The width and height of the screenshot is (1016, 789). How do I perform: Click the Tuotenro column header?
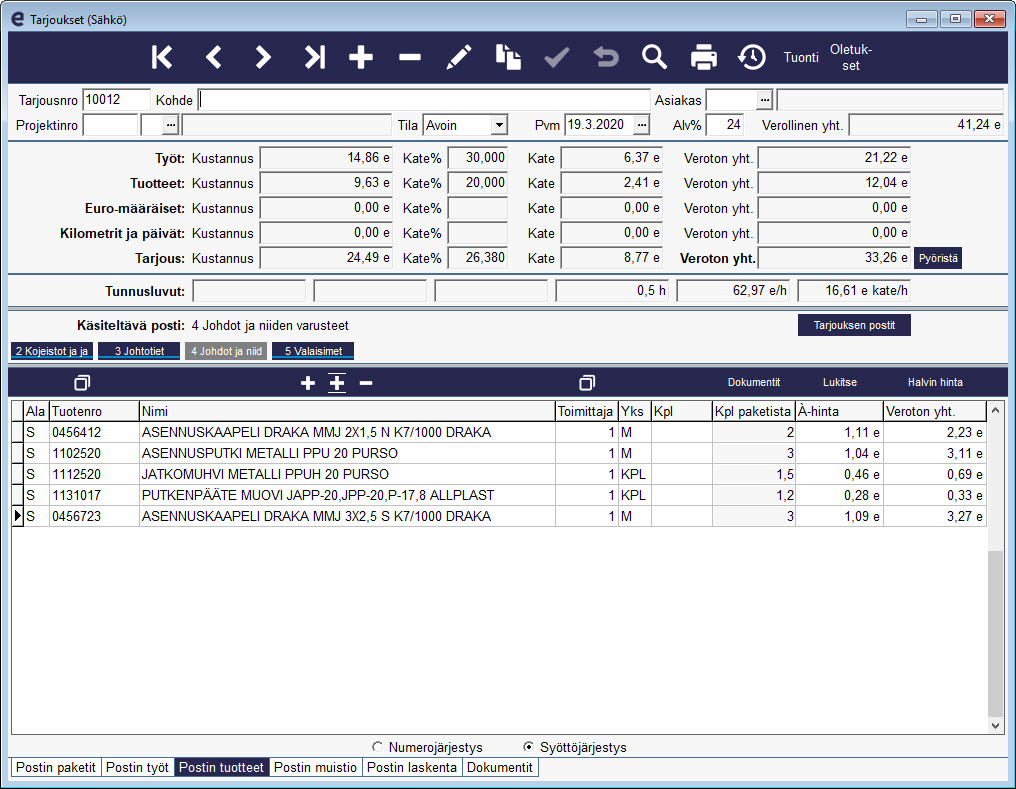pyautogui.click(x=95, y=411)
